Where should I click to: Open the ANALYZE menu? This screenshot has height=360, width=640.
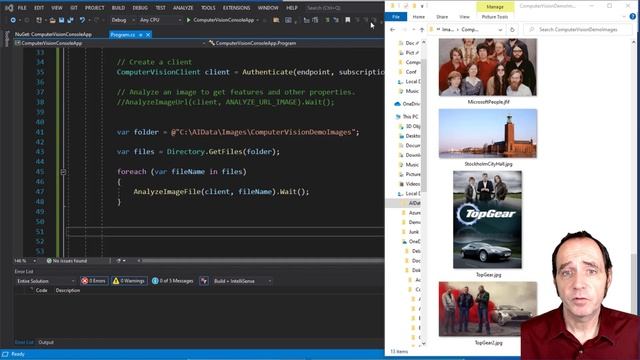coord(183,8)
